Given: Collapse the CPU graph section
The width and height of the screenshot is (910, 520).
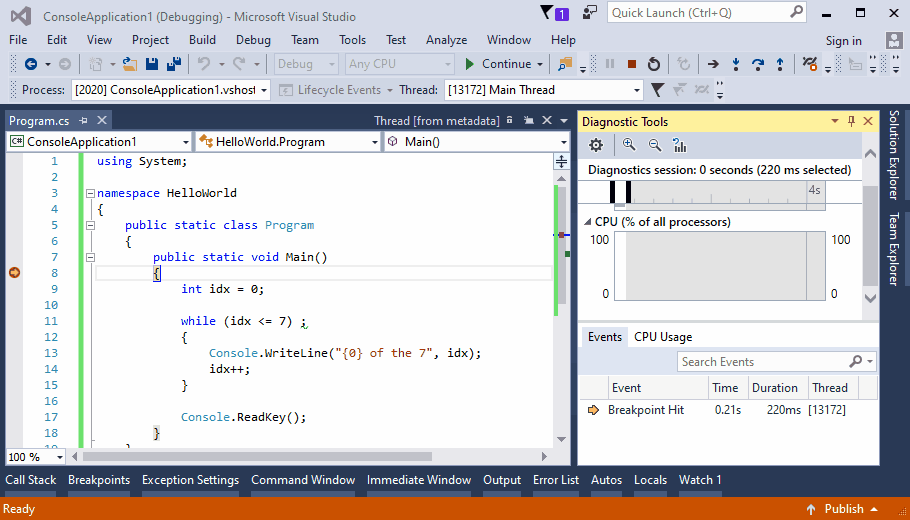Looking at the screenshot, I should pyautogui.click(x=587, y=222).
